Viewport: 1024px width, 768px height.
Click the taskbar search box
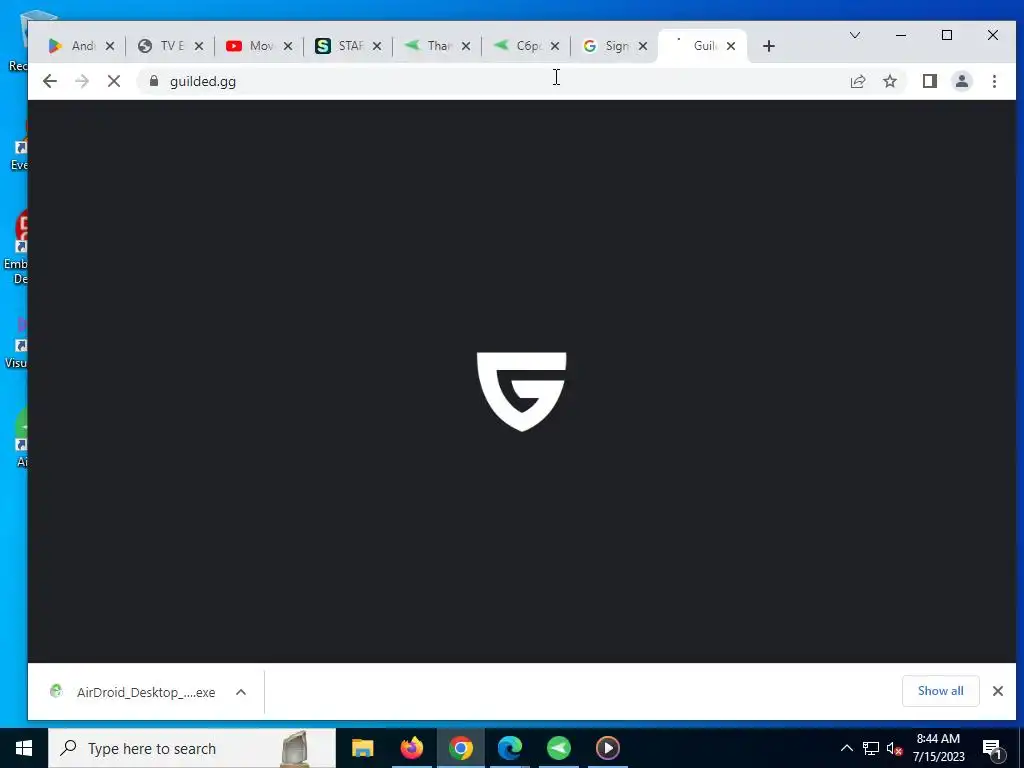point(192,748)
